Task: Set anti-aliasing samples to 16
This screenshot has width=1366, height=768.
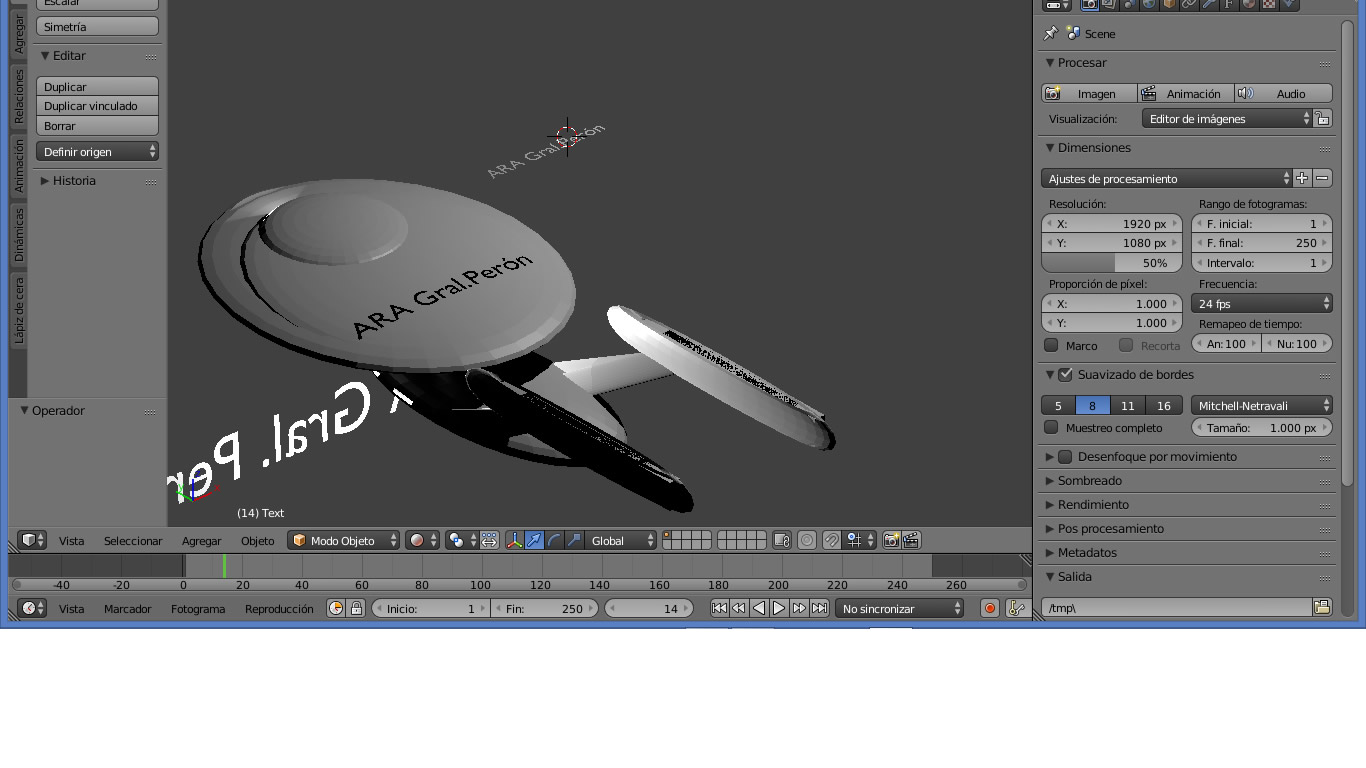Action: point(1163,405)
